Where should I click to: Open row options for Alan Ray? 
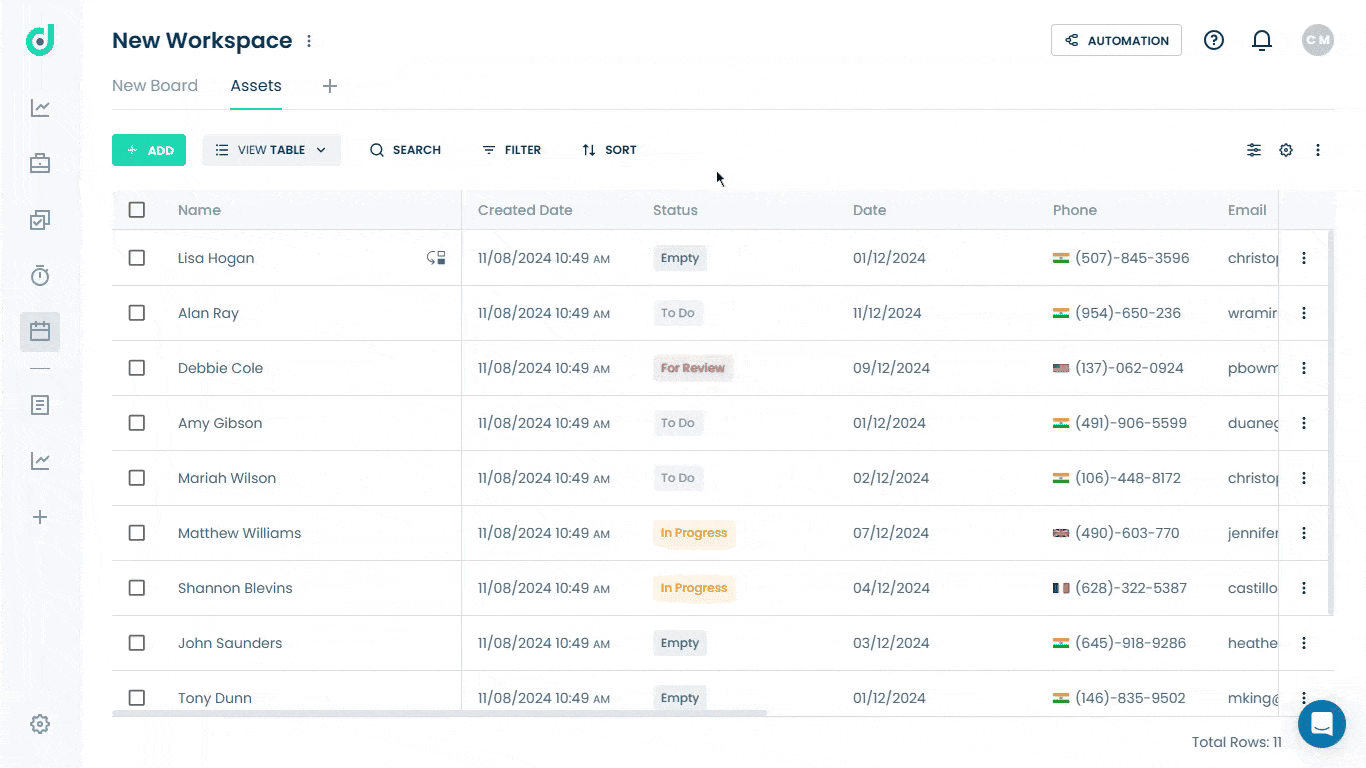click(1304, 313)
